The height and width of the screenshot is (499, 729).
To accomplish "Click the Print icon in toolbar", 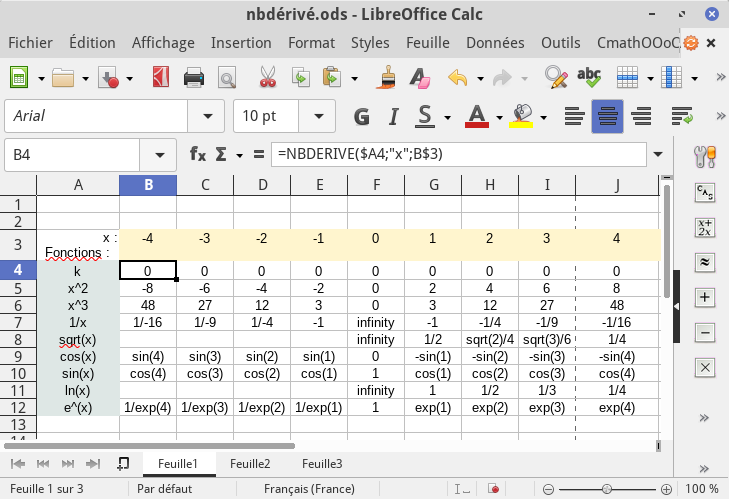I will 194,78.
